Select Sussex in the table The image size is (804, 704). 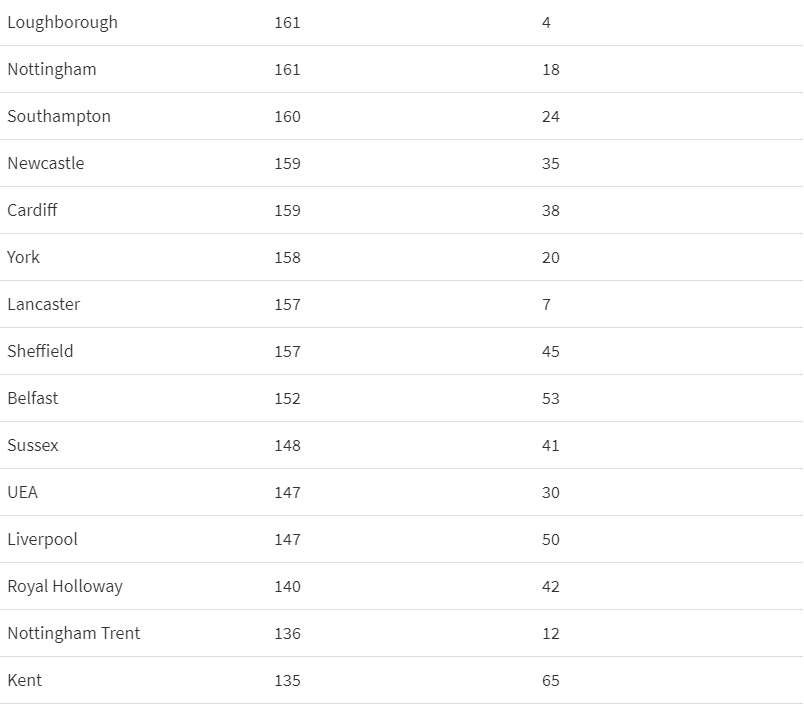33,445
